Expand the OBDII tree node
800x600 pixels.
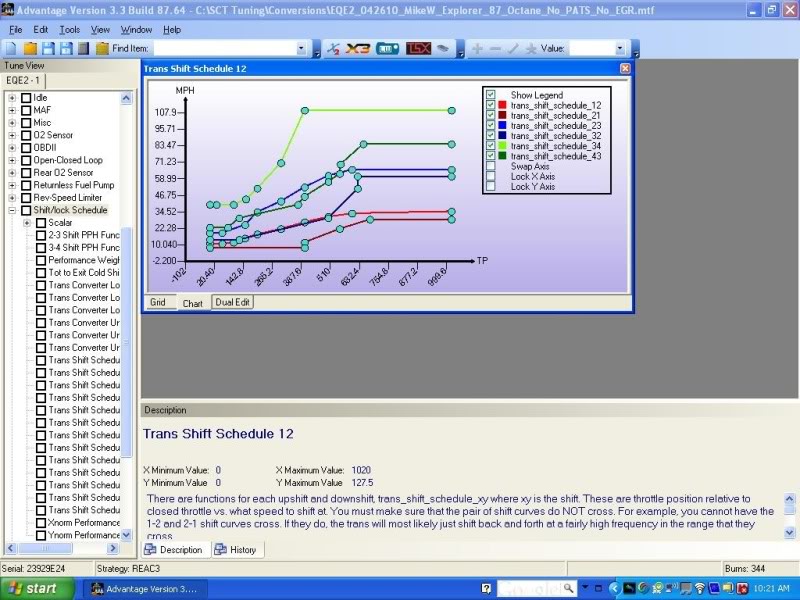[12, 148]
